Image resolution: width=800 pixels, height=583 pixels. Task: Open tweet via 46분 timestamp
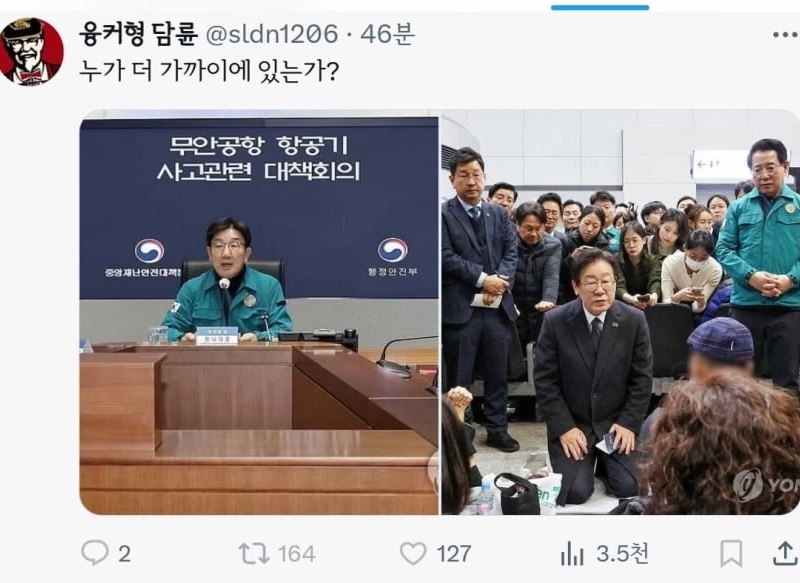(x=388, y=35)
